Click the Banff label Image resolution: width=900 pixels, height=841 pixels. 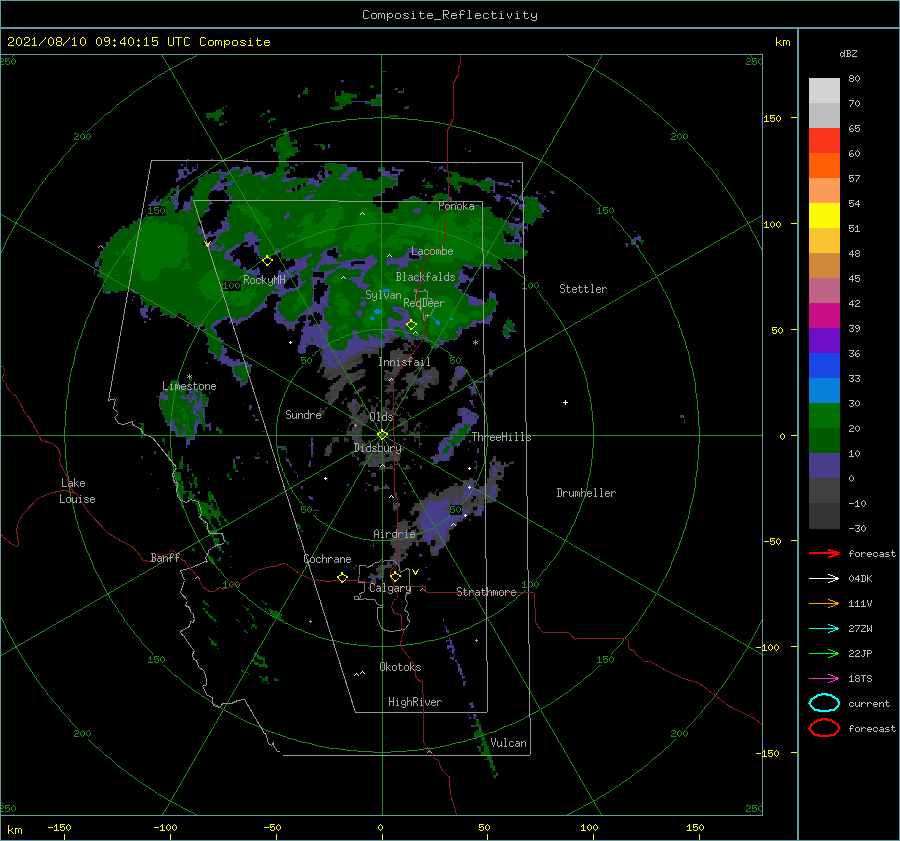[165, 557]
